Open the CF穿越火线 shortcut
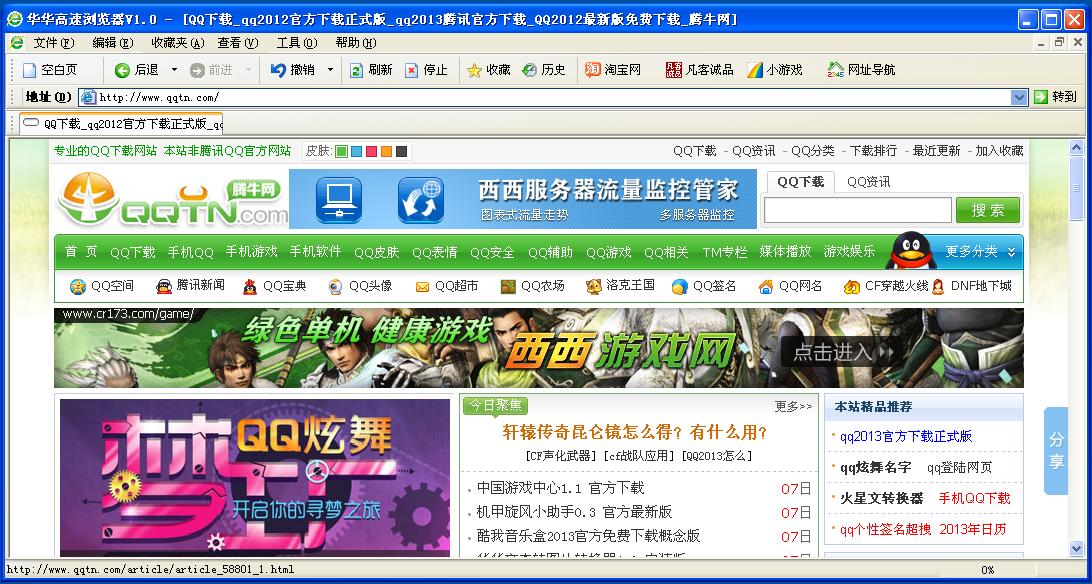Image resolution: width=1092 pixels, height=584 pixels. pos(886,285)
